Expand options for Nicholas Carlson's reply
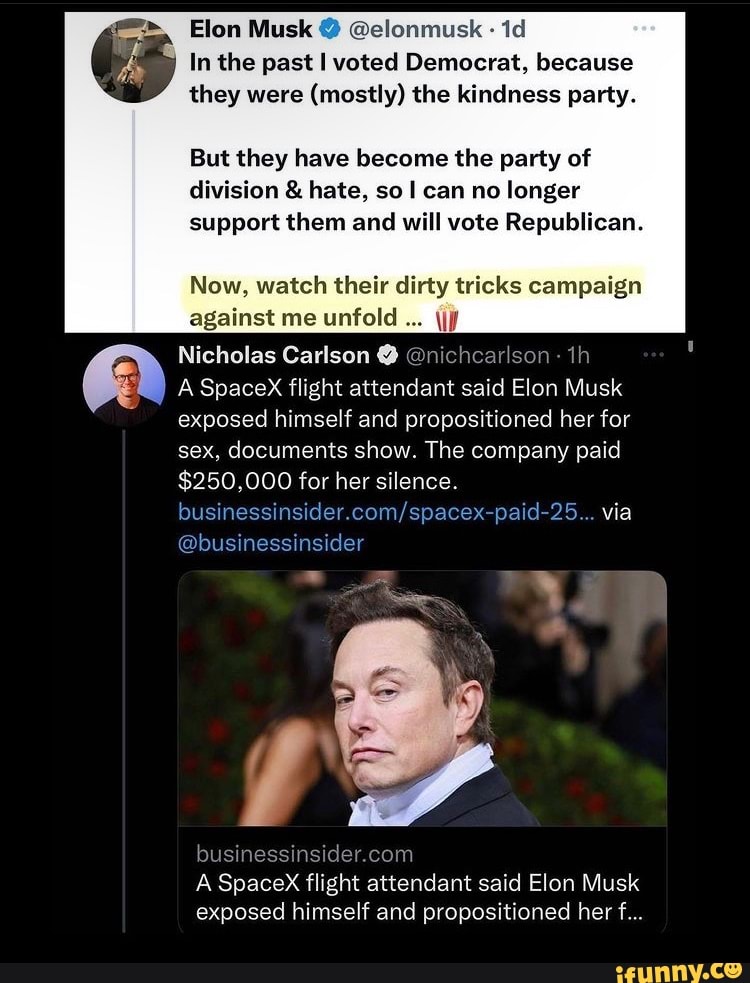The width and height of the screenshot is (750, 983). (655, 352)
